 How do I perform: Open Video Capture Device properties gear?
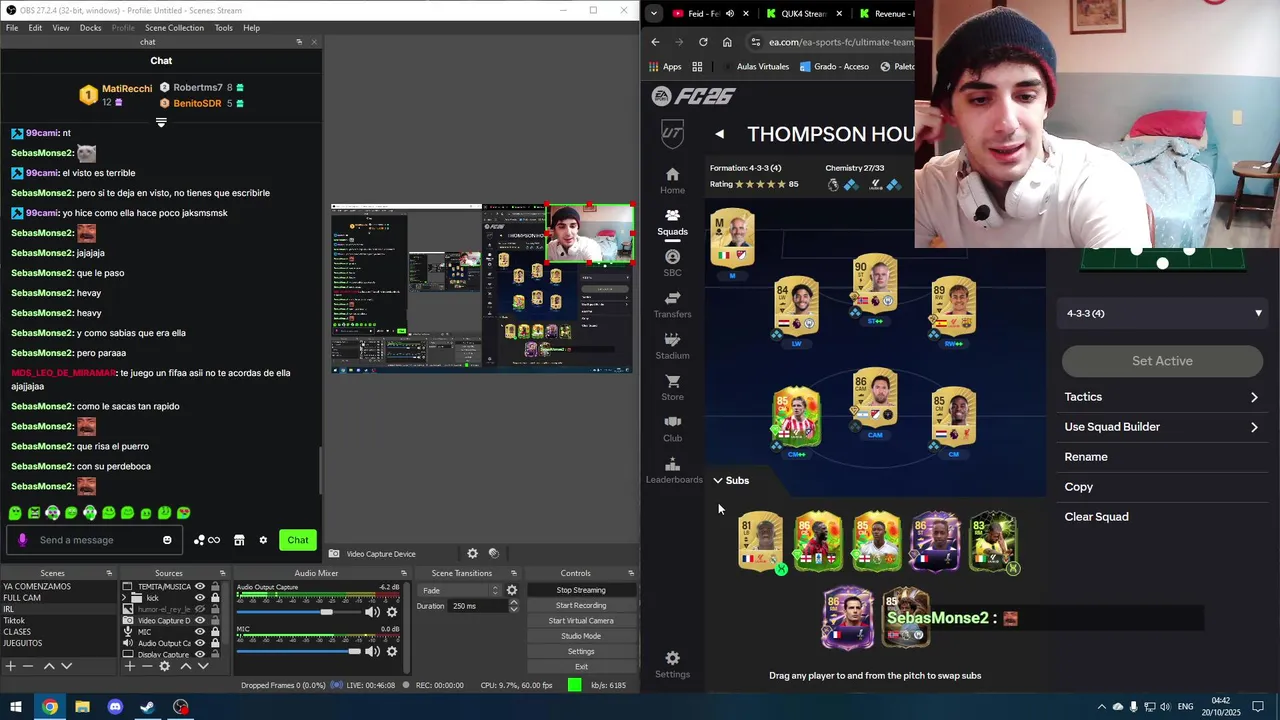click(473, 553)
